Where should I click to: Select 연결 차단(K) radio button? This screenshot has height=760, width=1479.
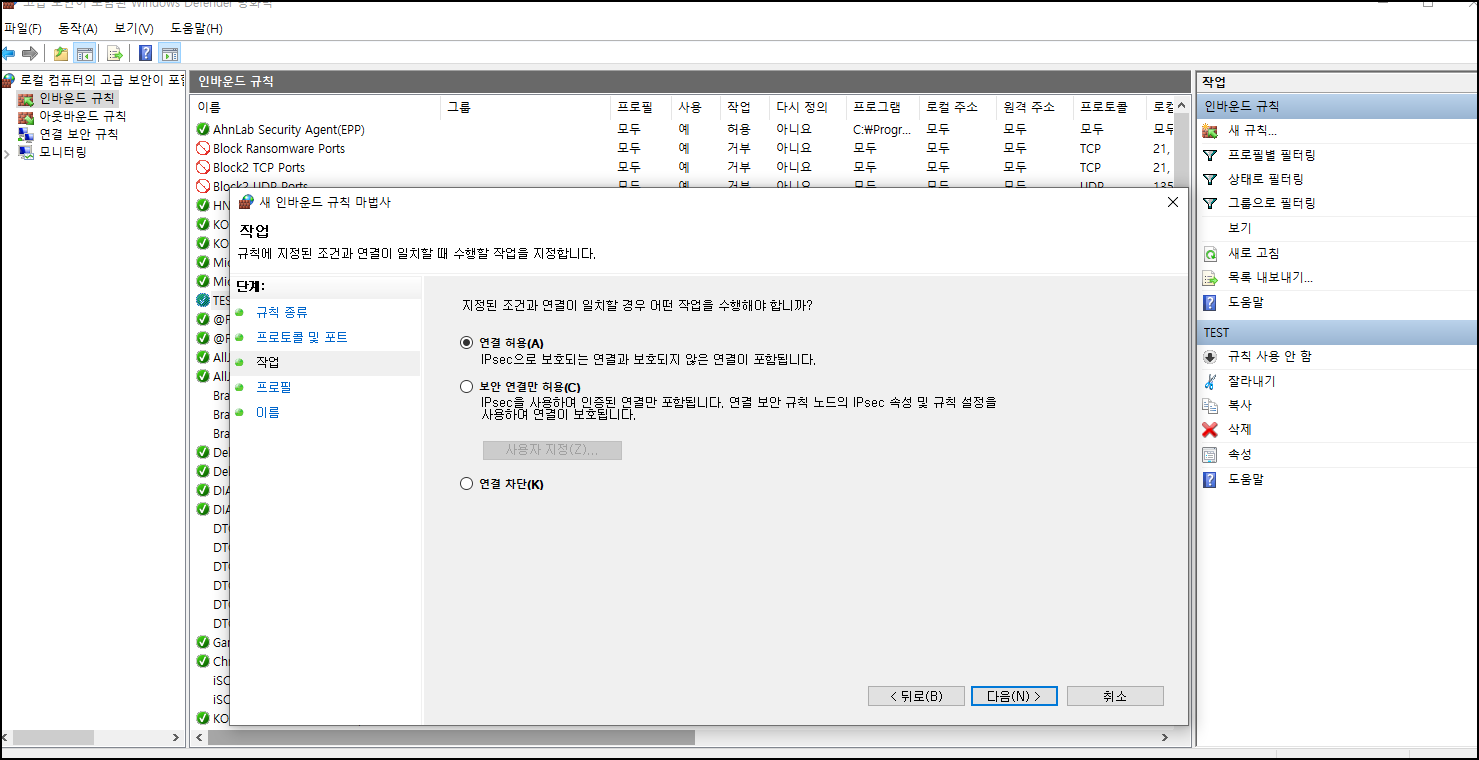(466, 484)
